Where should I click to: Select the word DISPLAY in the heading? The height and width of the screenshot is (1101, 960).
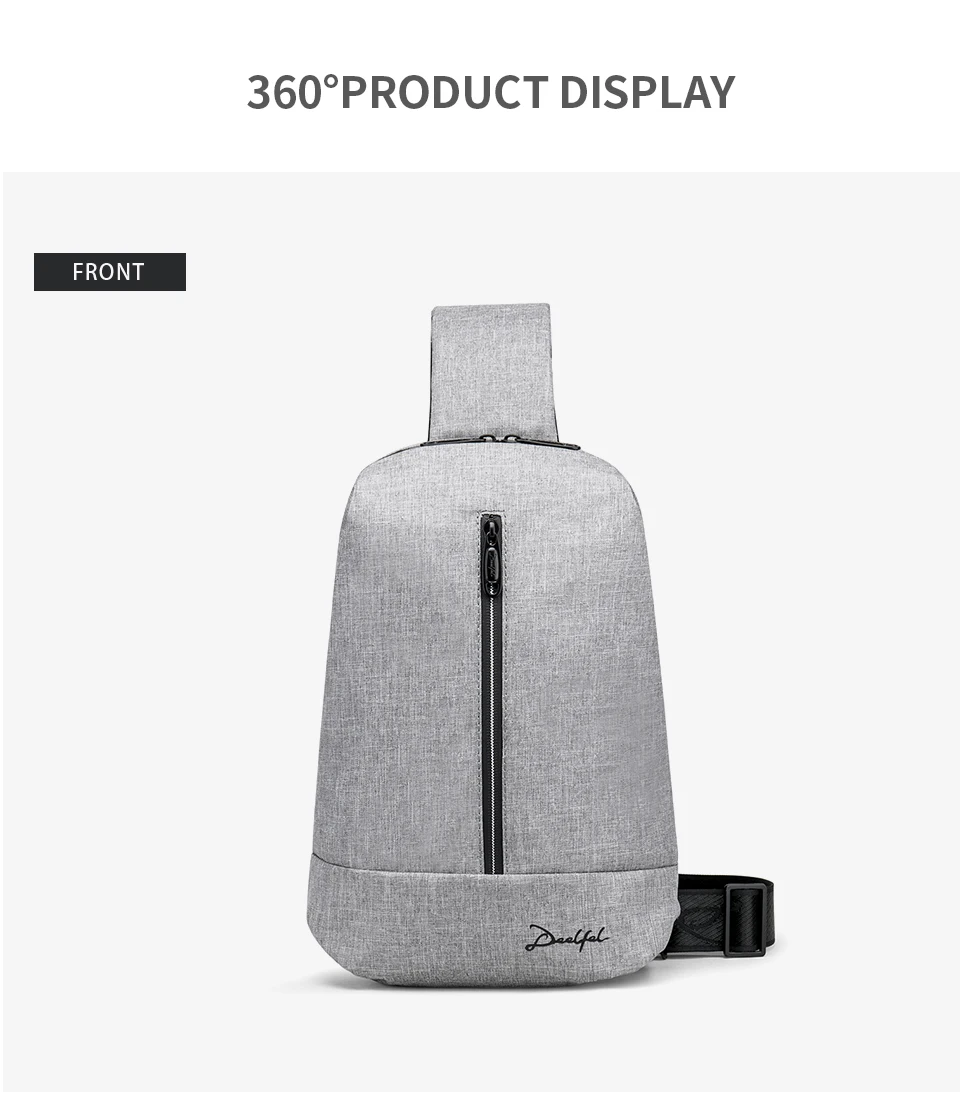(x=647, y=92)
